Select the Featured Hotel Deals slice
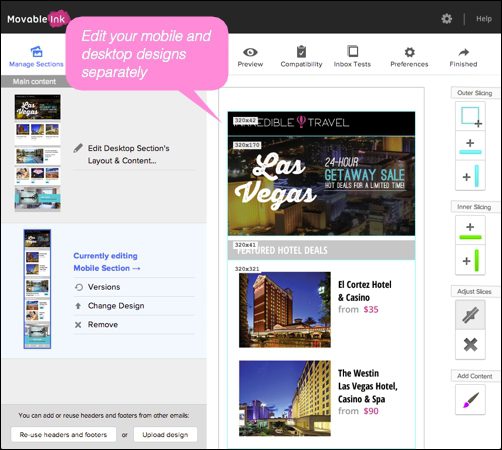This screenshot has height=450, width=502. point(321,250)
